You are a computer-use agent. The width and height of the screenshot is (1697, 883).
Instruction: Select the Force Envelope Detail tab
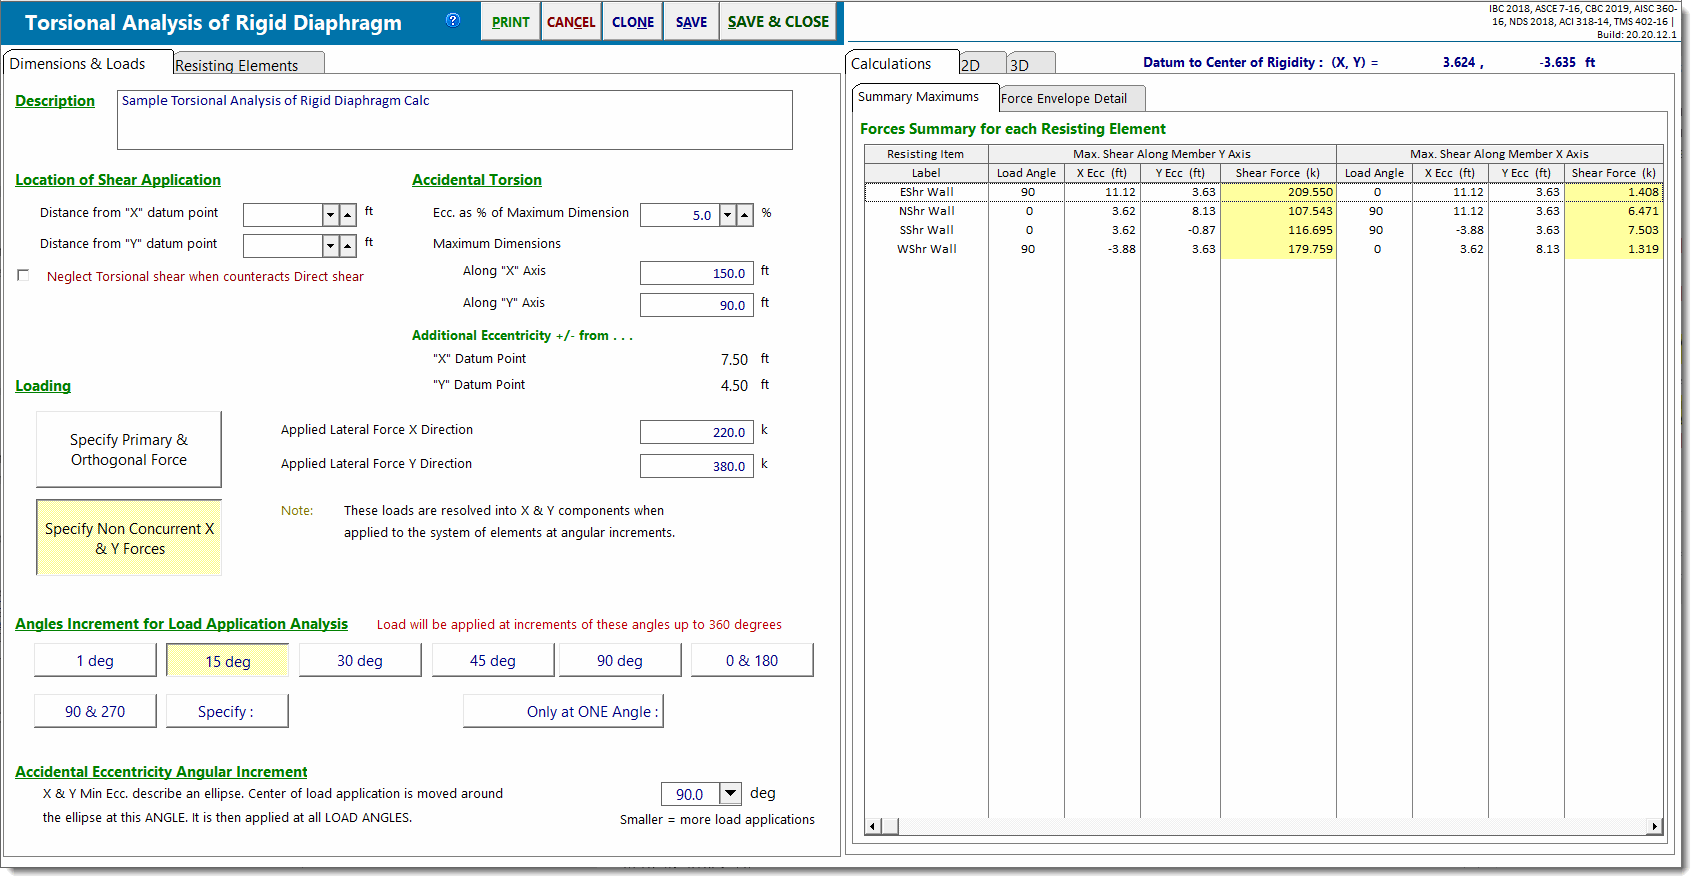[x=1072, y=98]
